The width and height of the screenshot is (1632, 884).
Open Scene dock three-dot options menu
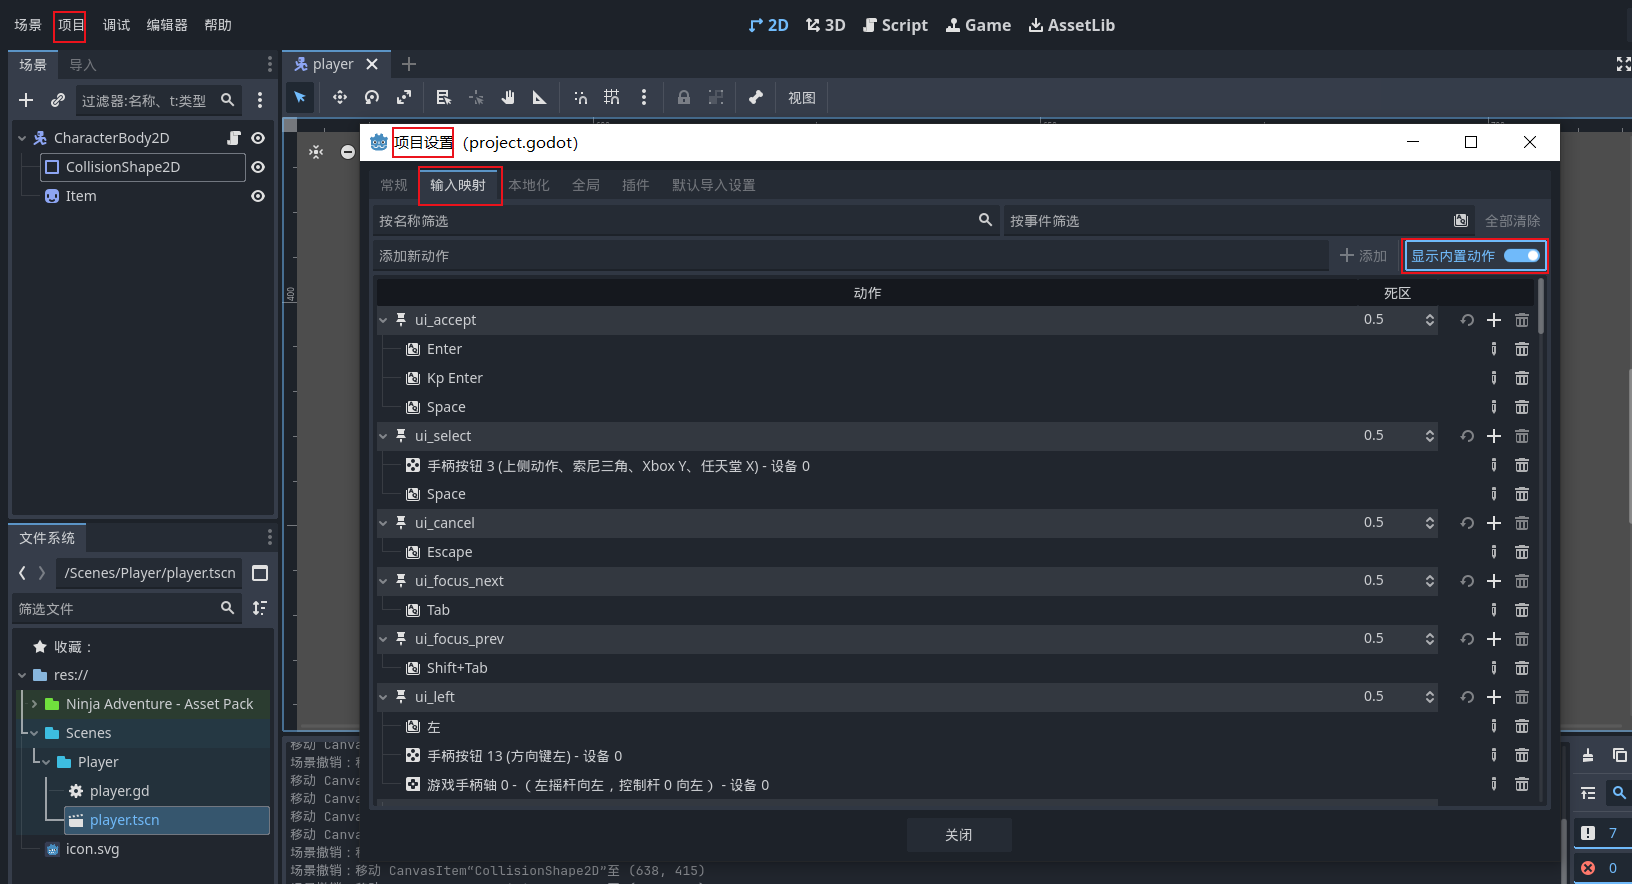[x=260, y=100]
